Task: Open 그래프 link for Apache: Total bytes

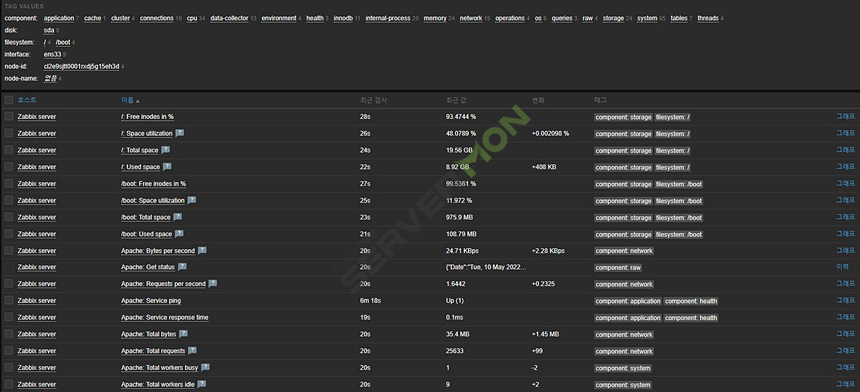Action: [x=845, y=333]
